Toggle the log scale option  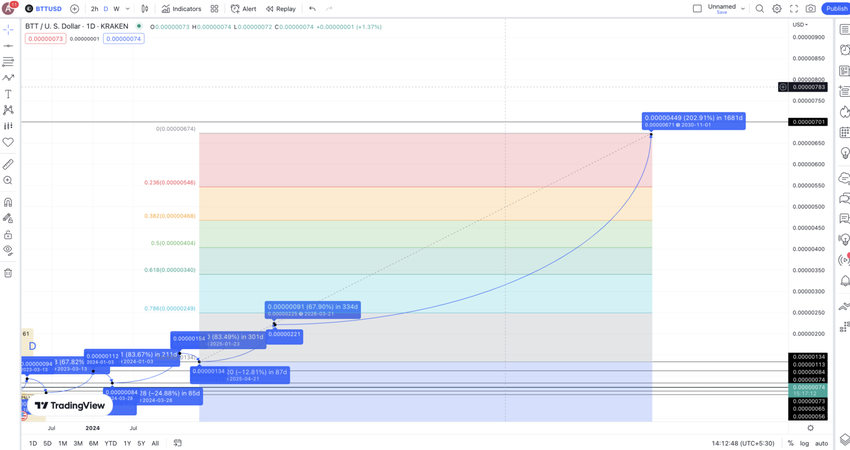804,443
